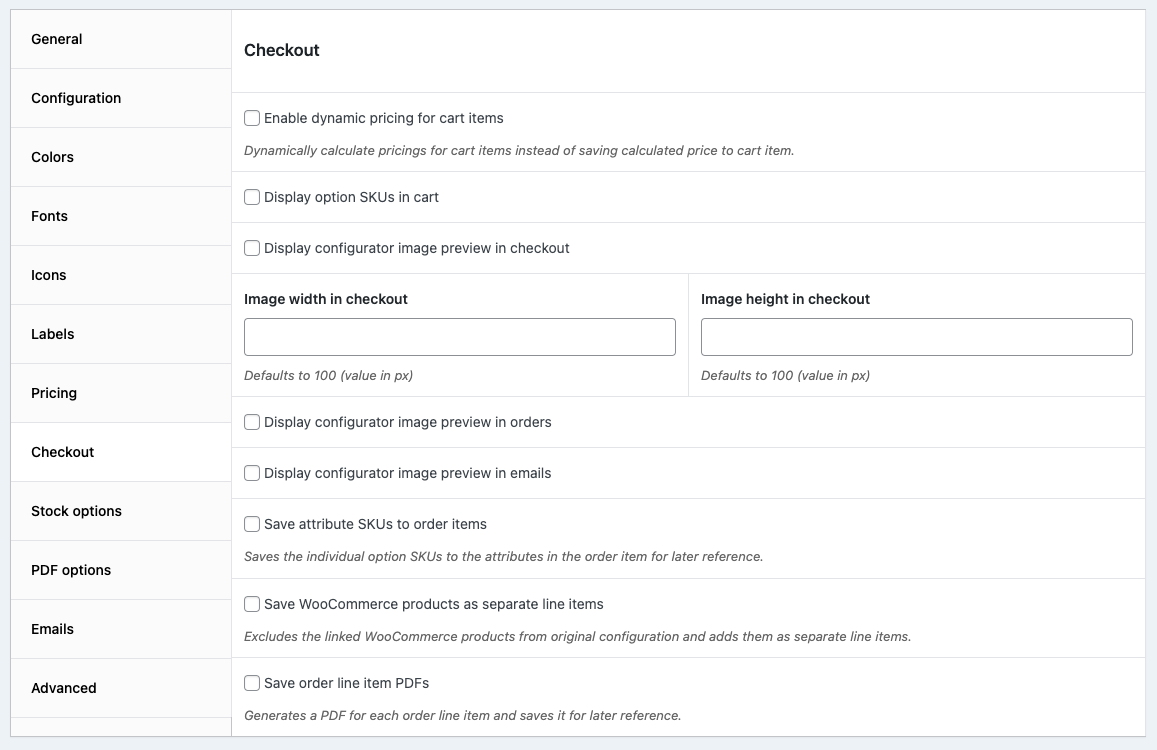Open the Advanced settings tab
The image size is (1157, 750).
[x=64, y=688]
